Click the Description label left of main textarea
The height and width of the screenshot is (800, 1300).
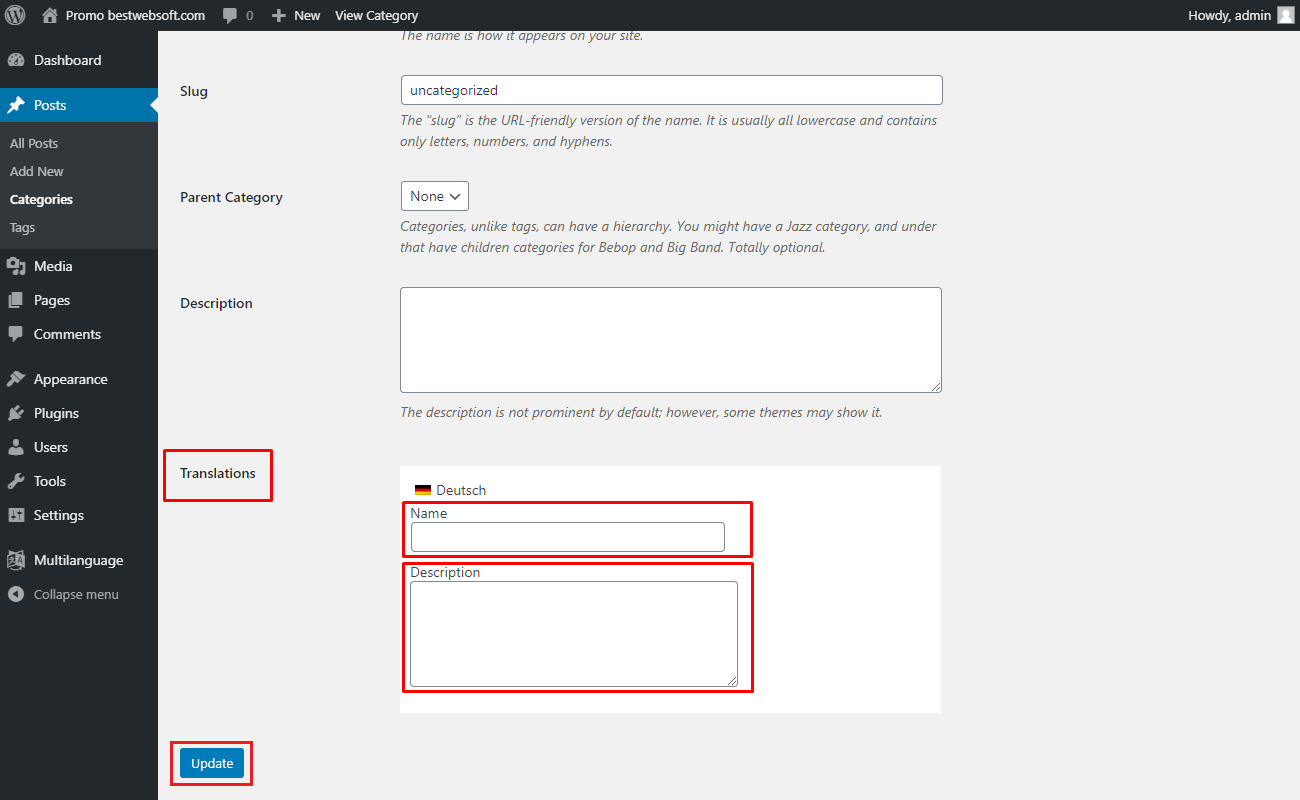click(216, 303)
